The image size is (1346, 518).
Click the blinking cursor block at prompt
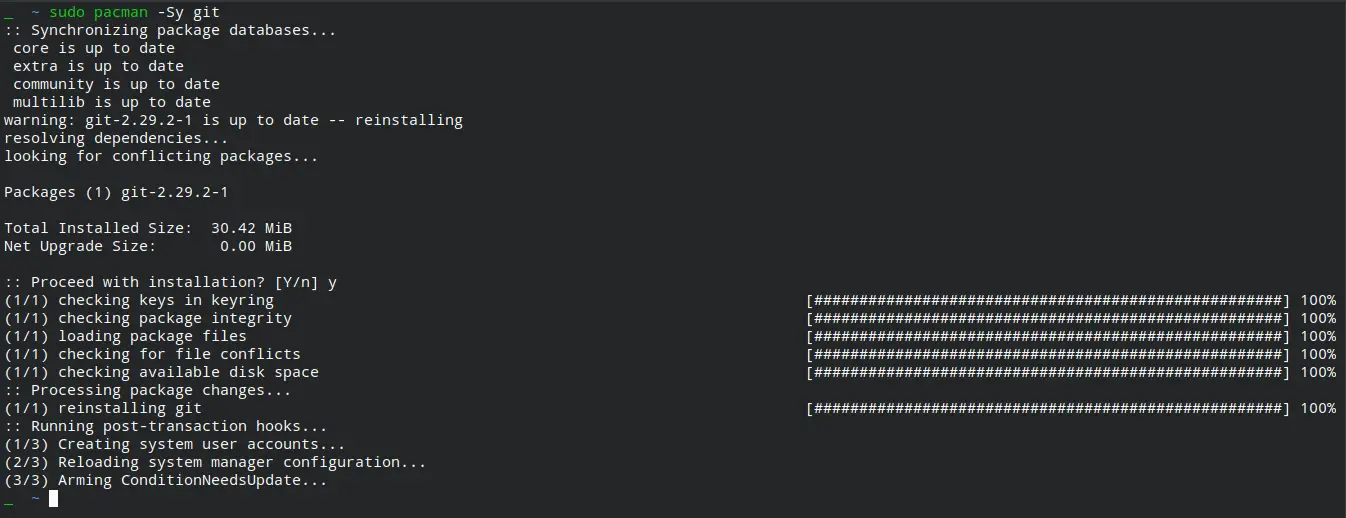53,498
